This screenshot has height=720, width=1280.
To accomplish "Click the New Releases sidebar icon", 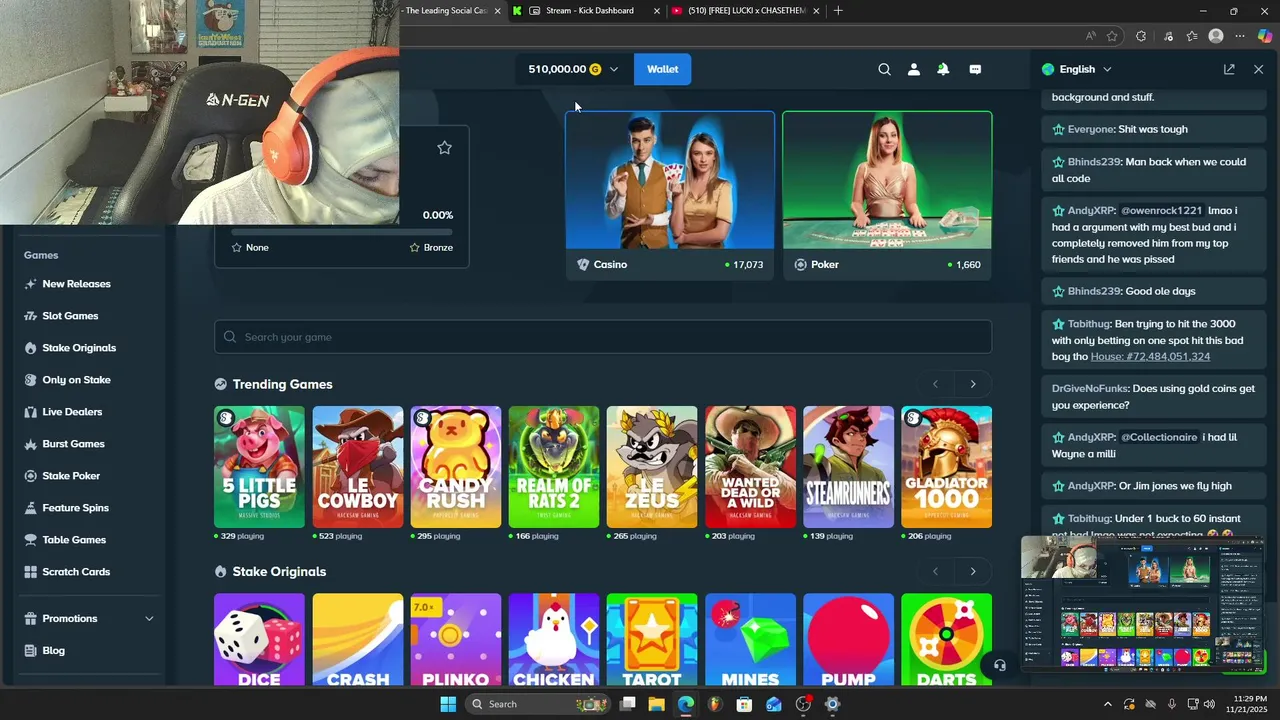I will pyautogui.click(x=32, y=284).
